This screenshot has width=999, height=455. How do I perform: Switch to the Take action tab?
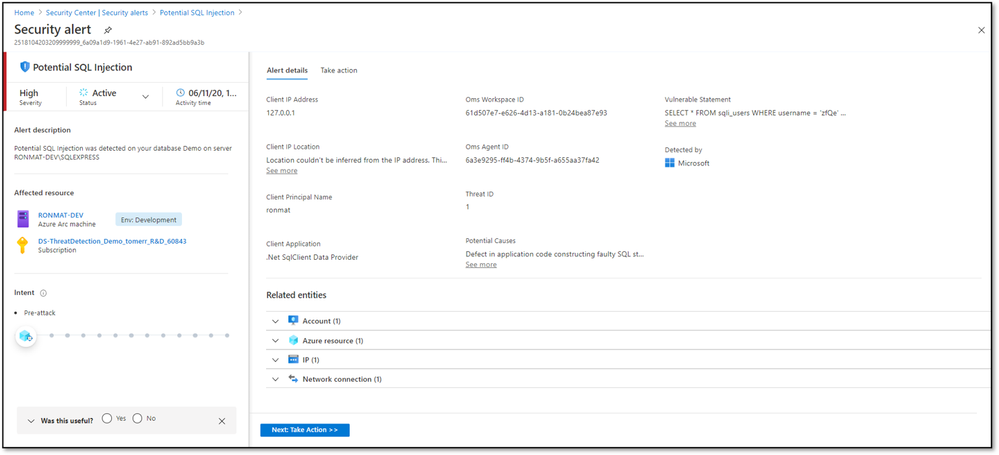point(339,70)
